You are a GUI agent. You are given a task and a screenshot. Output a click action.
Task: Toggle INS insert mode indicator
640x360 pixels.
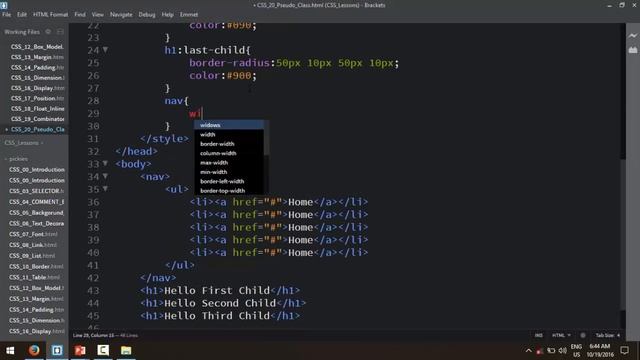(x=539, y=335)
